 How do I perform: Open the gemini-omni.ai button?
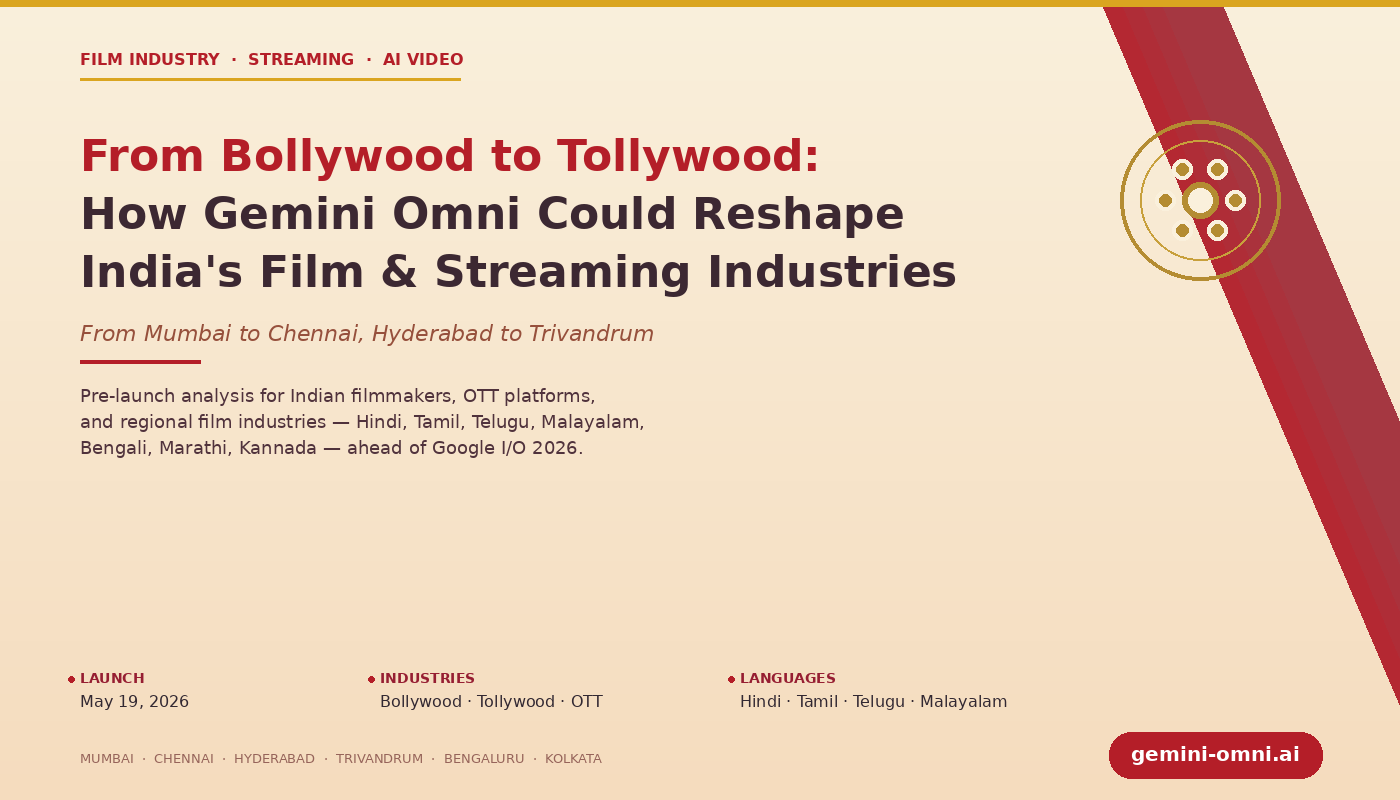pyautogui.click(x=1215, y=755)
